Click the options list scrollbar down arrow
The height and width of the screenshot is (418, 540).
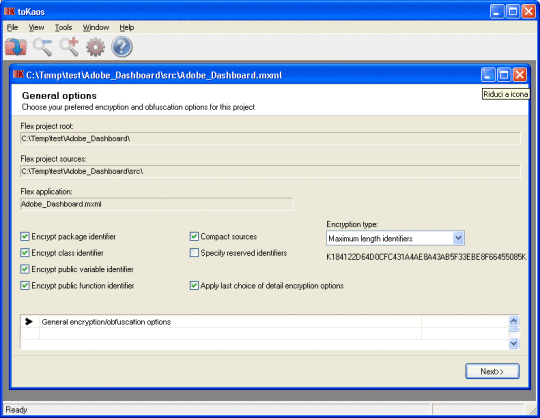tap(514, 343)
